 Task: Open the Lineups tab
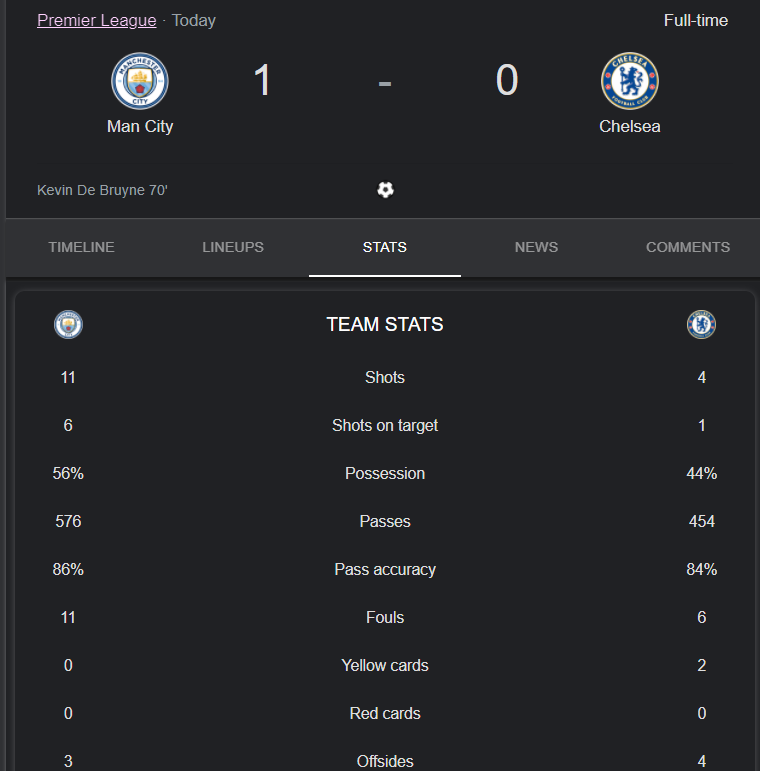[233, 247]
